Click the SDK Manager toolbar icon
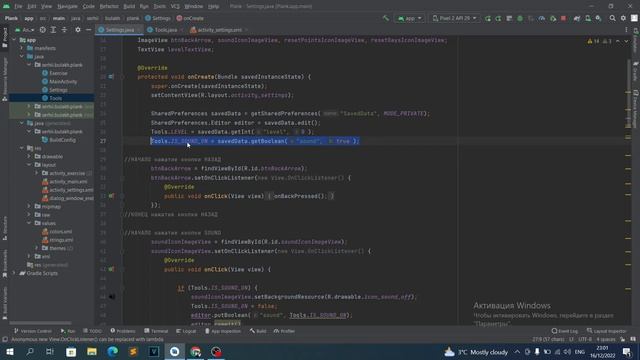Screen dimensions: 640x360 (598, 18)
